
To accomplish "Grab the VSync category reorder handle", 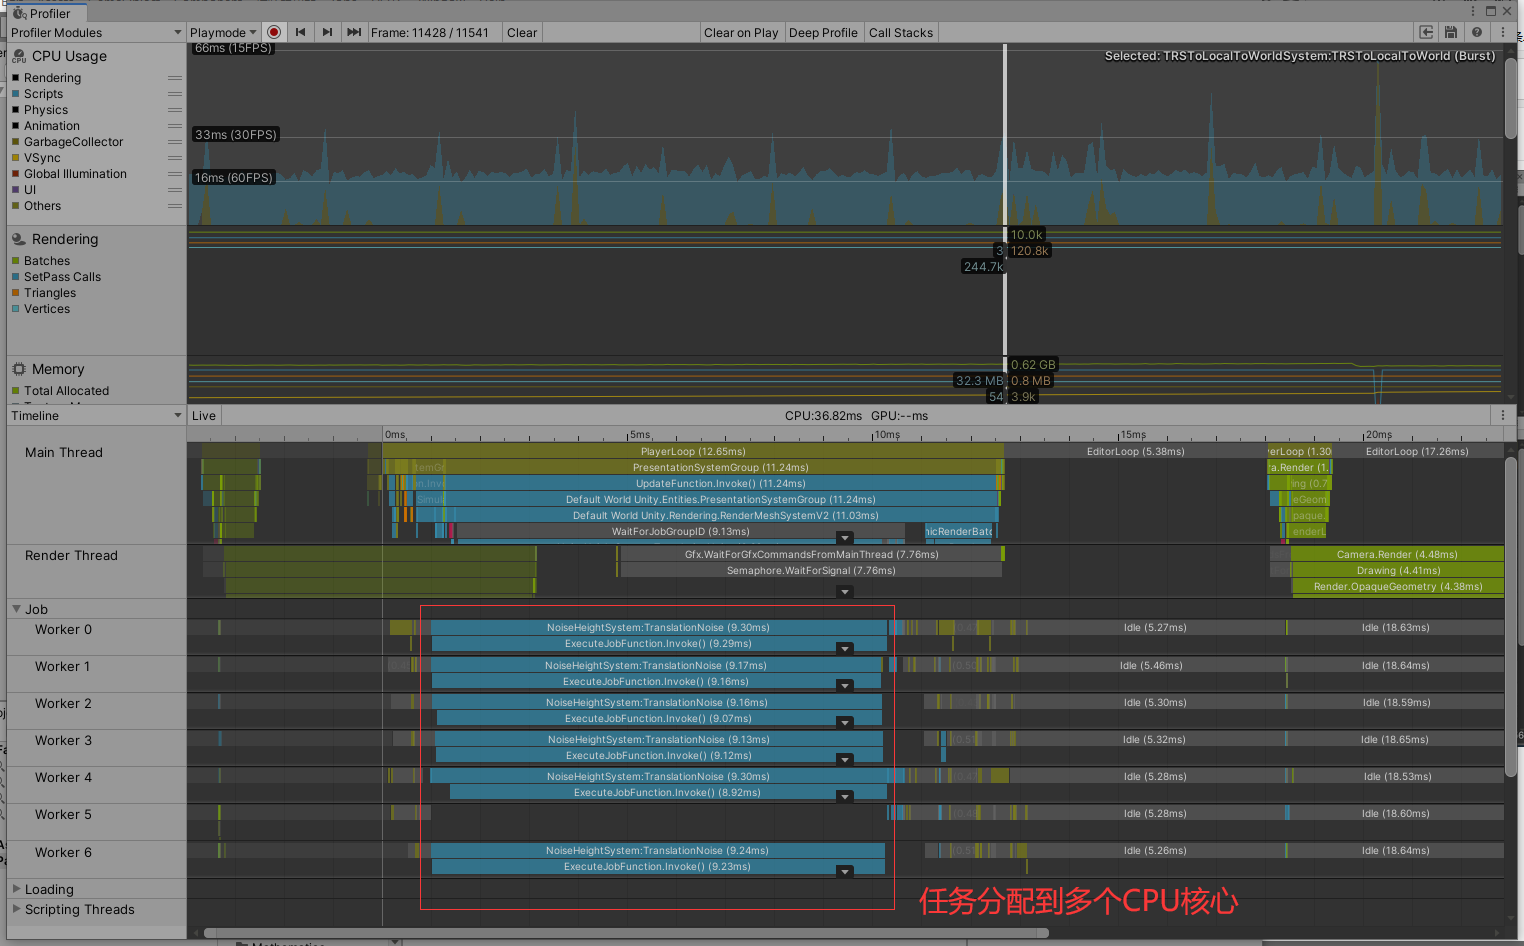I will (175, 158).
